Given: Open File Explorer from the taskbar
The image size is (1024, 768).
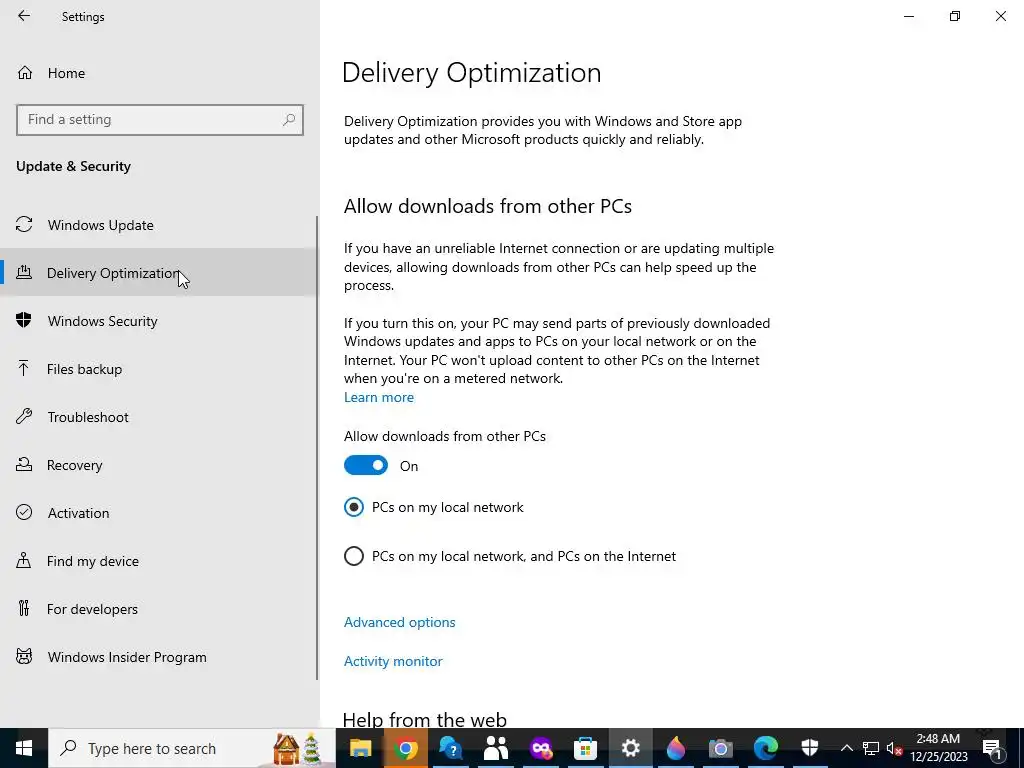Looking at the screenshot, I should [x=360, y=748].
